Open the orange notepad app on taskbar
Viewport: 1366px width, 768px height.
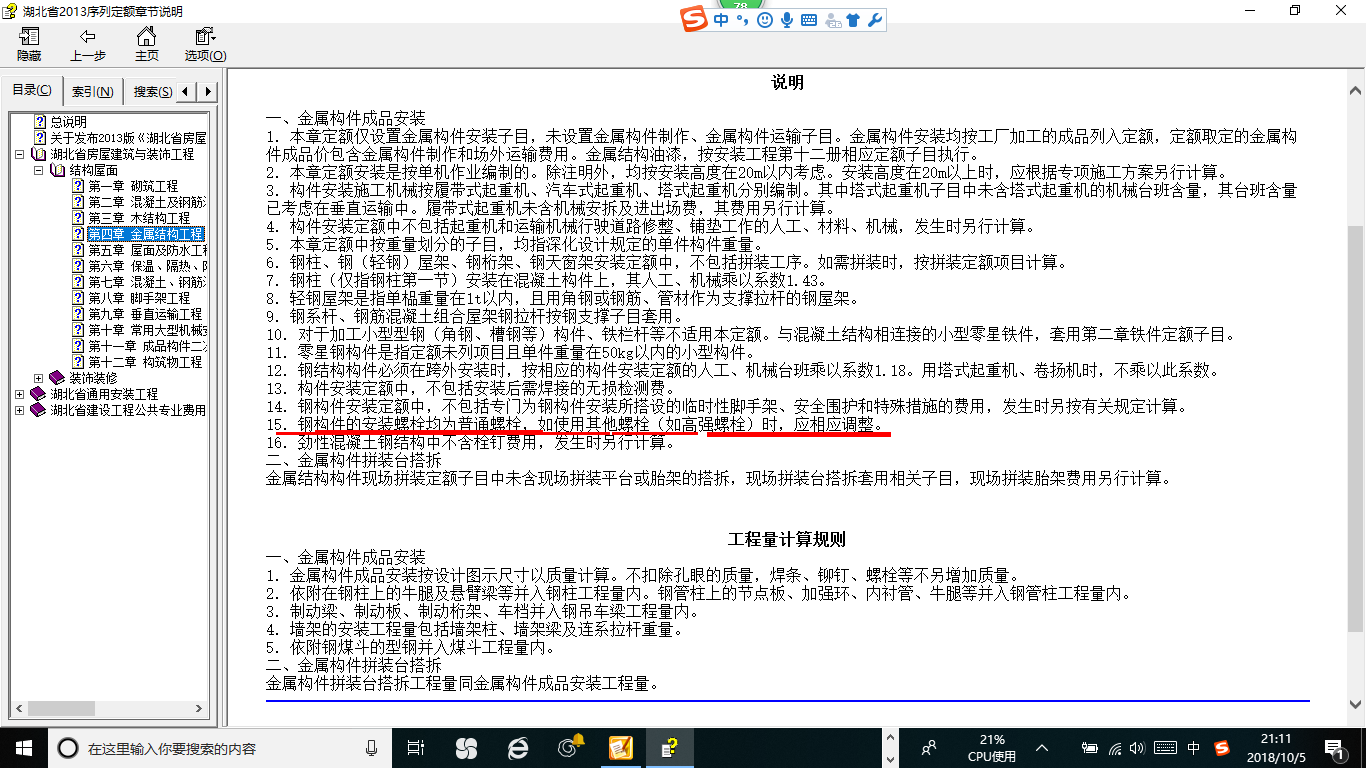click(621, 748)
